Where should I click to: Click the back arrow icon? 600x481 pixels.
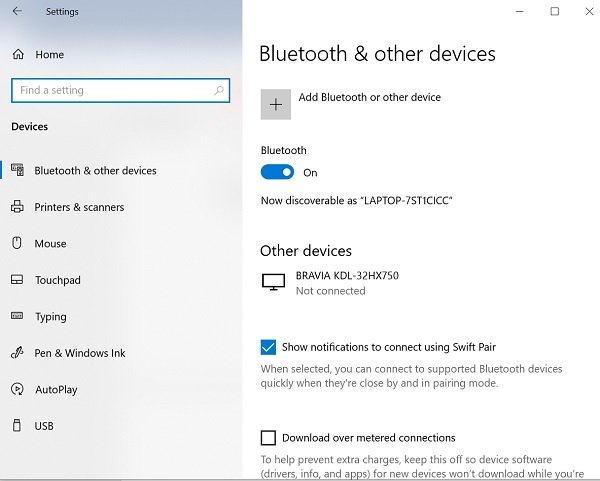coord(19,12)
